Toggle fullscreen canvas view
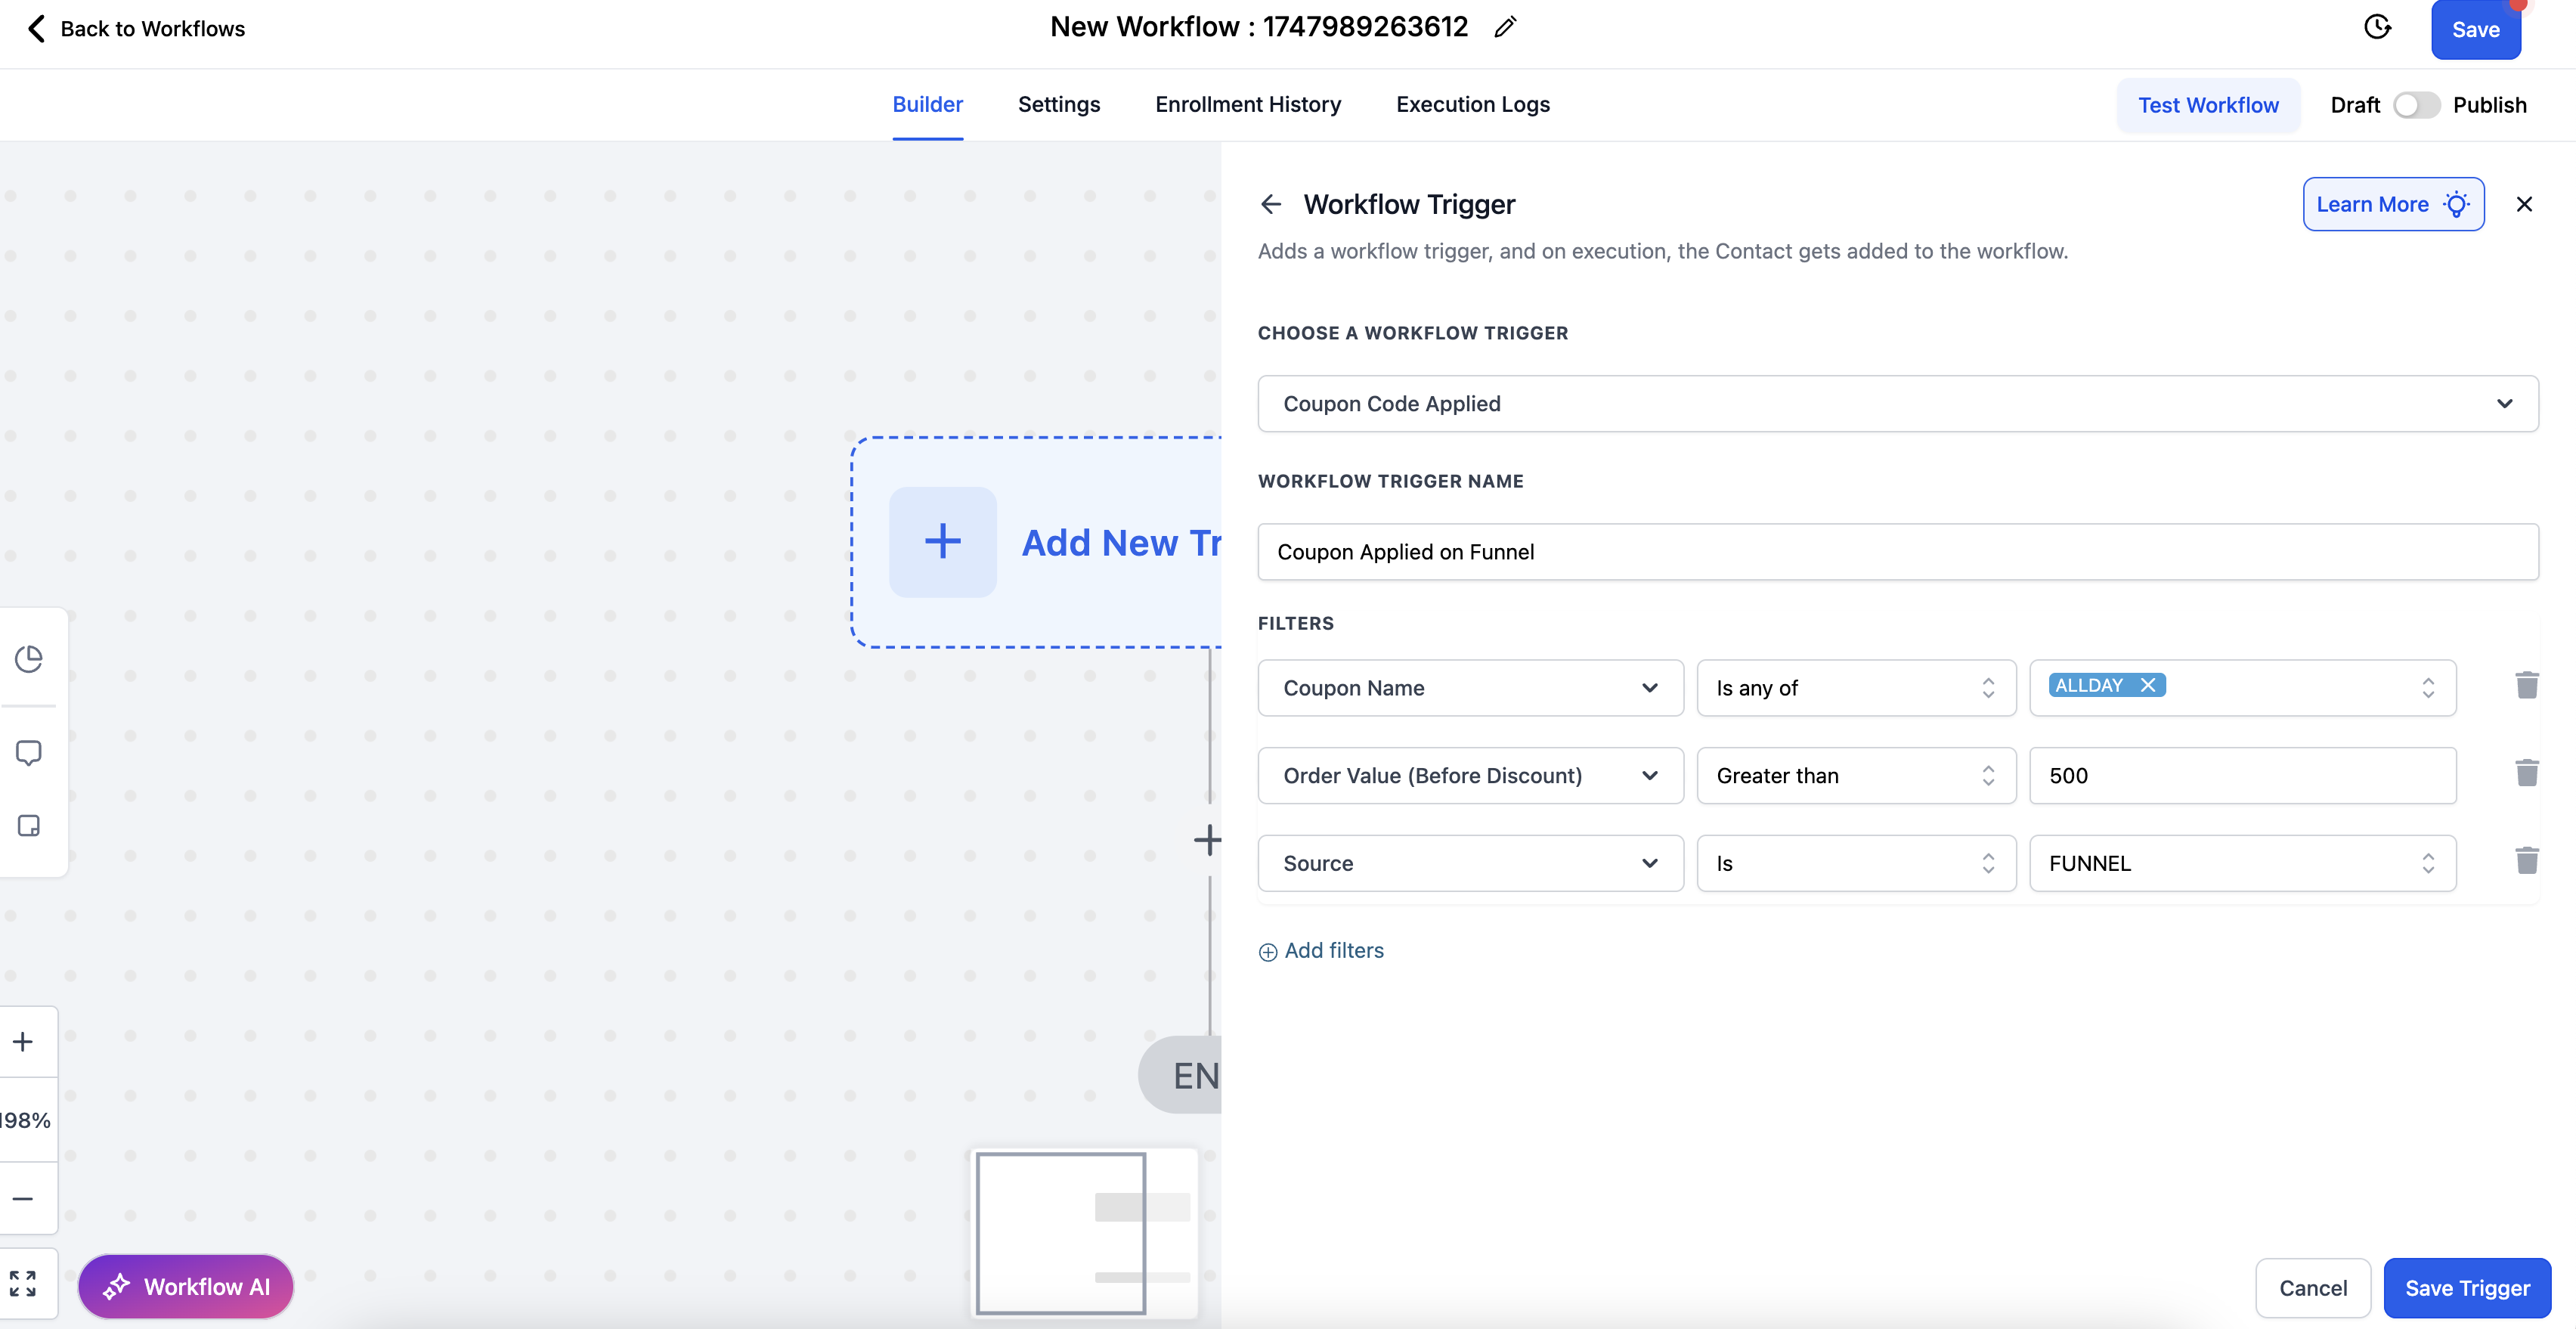2576x1329 pixels. click(23, 1283)
